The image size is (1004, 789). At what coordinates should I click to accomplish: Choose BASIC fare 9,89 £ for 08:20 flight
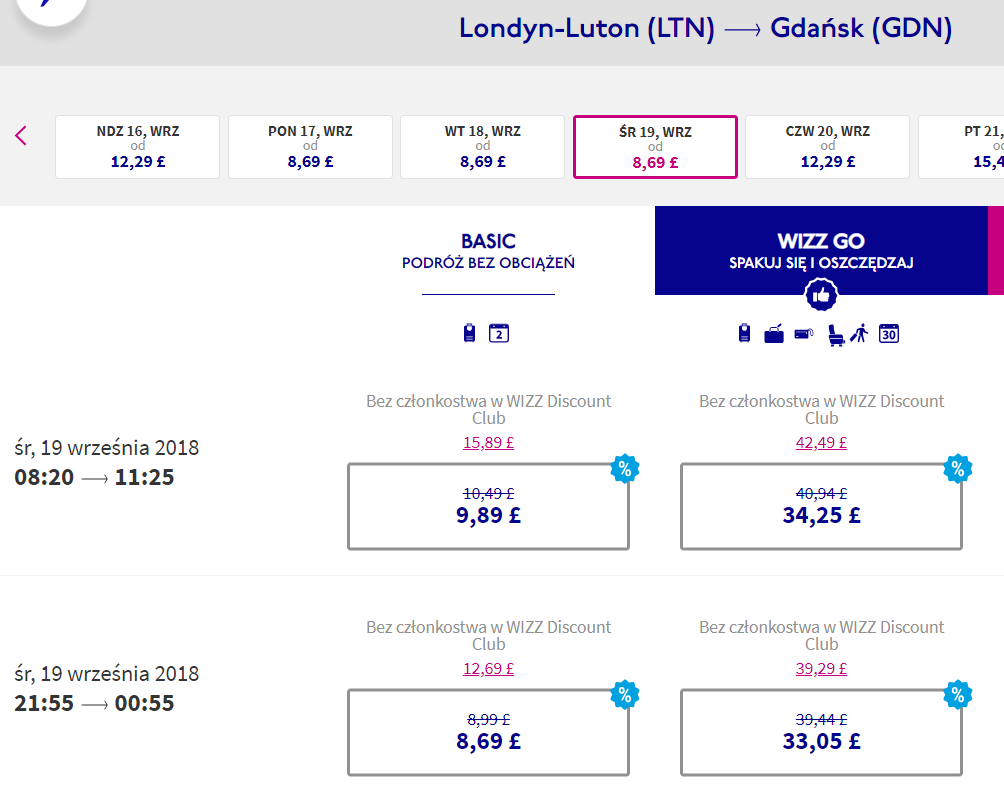coord(489,507)
